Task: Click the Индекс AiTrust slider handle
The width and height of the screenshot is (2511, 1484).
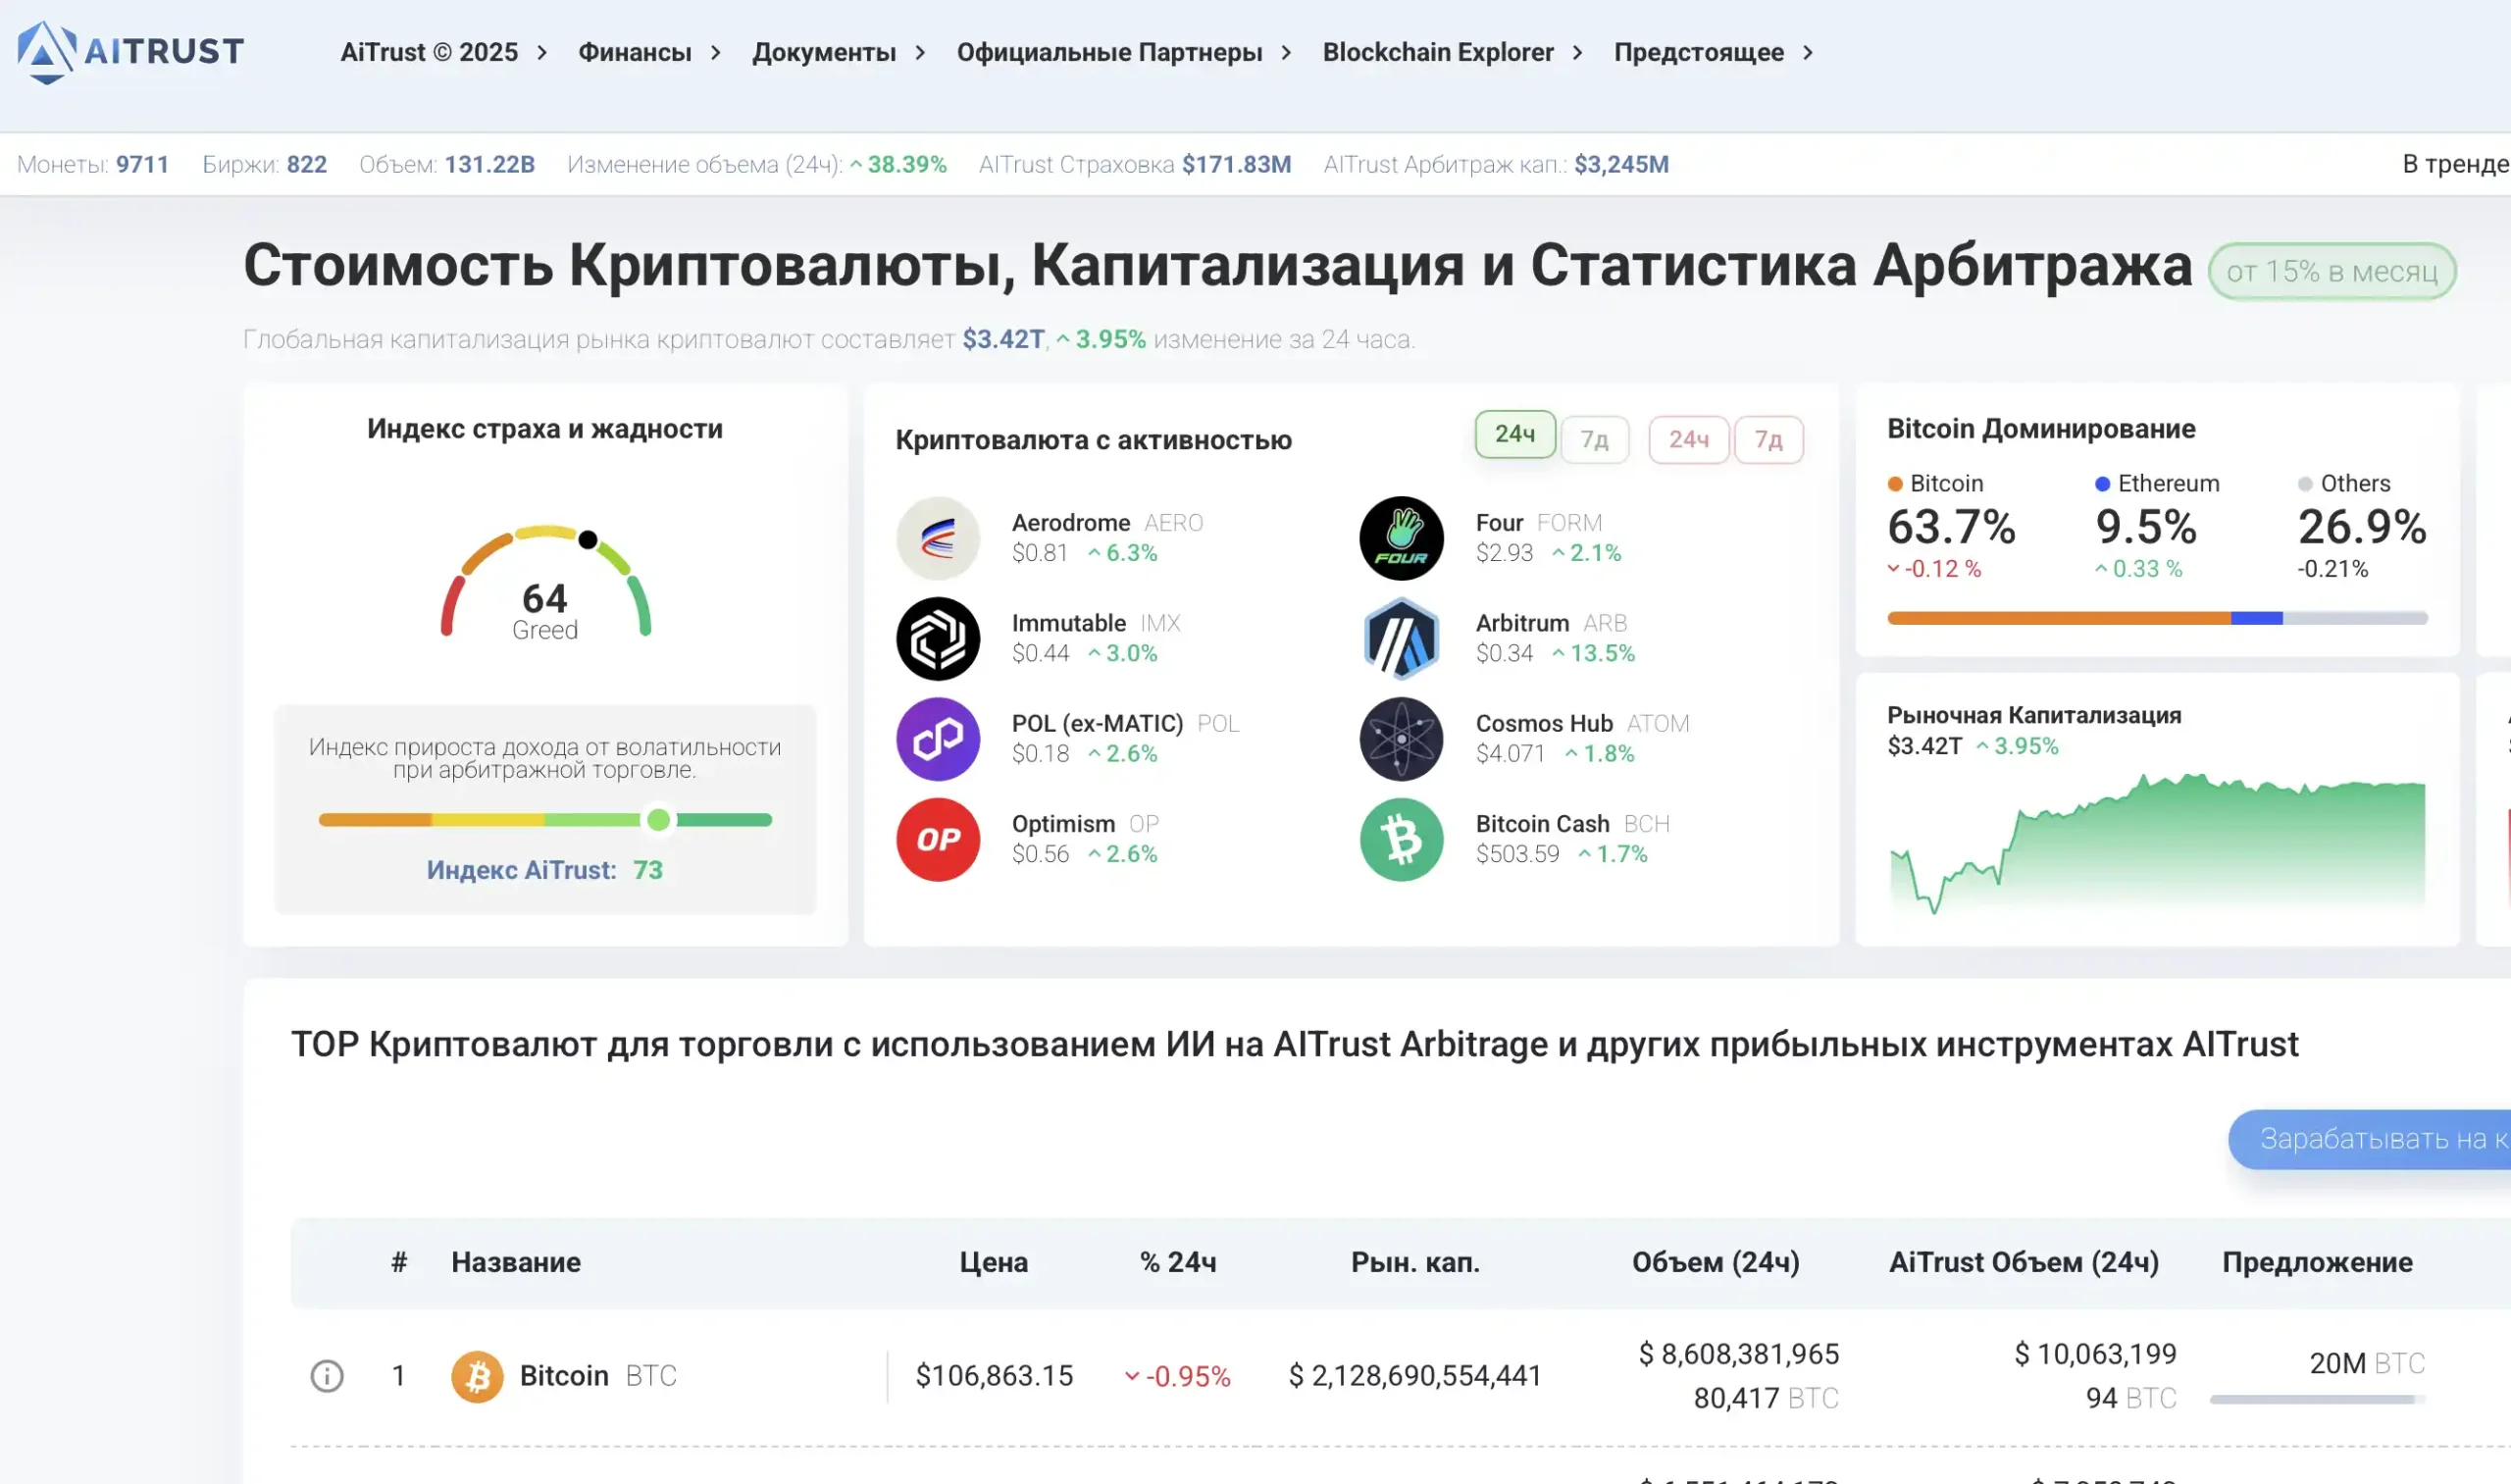Action: point(658,820)
